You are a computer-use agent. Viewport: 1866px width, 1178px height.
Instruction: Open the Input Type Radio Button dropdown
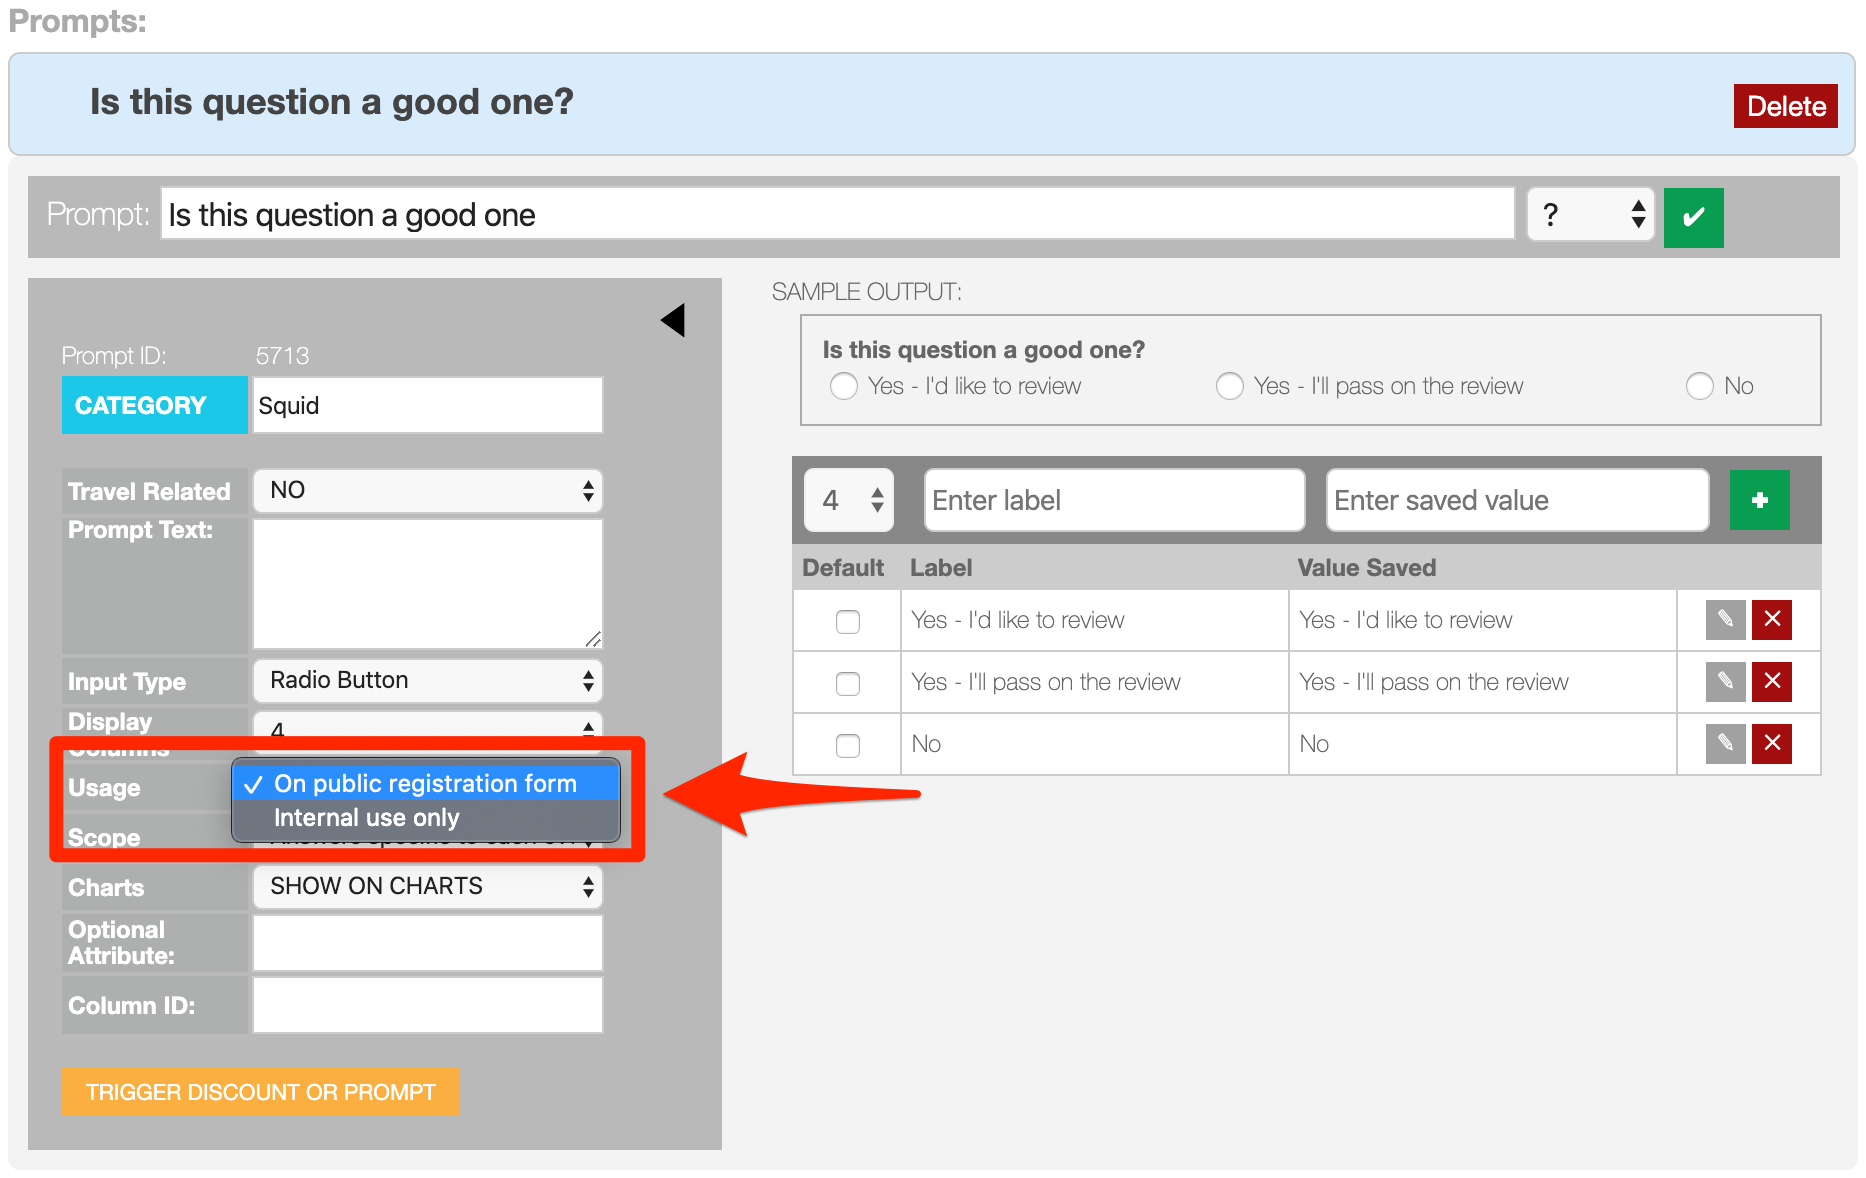tap(428, 681)
